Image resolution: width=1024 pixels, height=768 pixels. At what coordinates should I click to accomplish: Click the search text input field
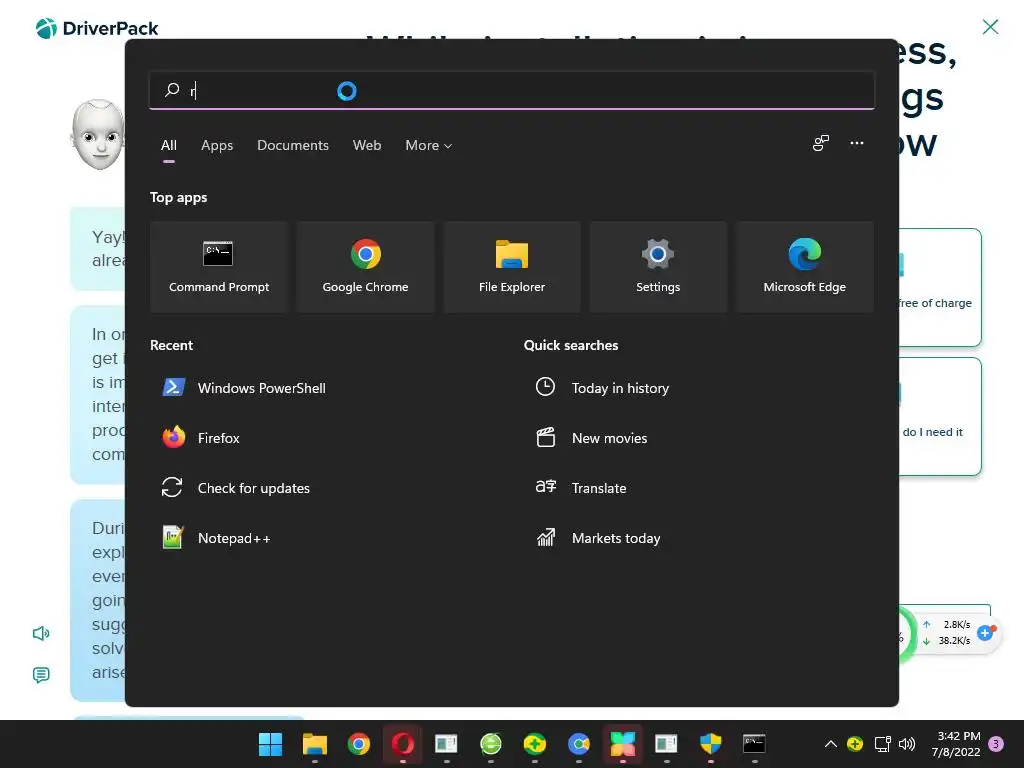511,90
